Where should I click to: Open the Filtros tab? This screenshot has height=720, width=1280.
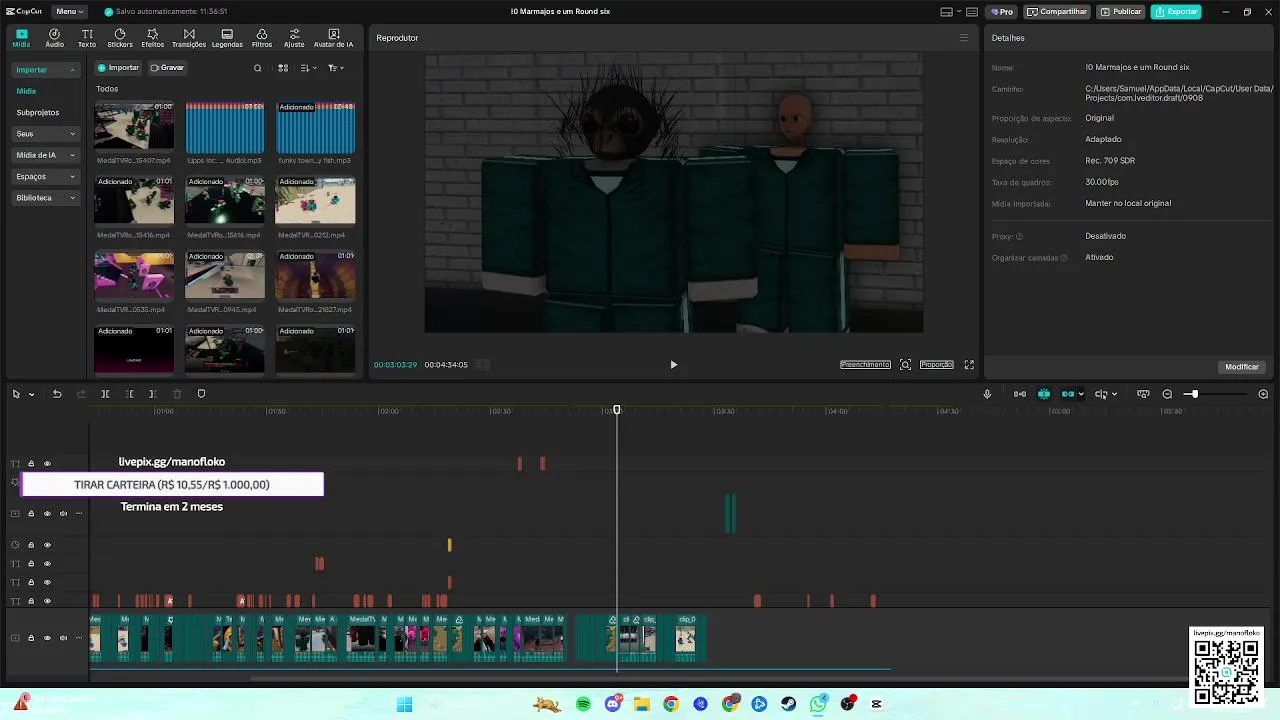(x=262, y=38)
